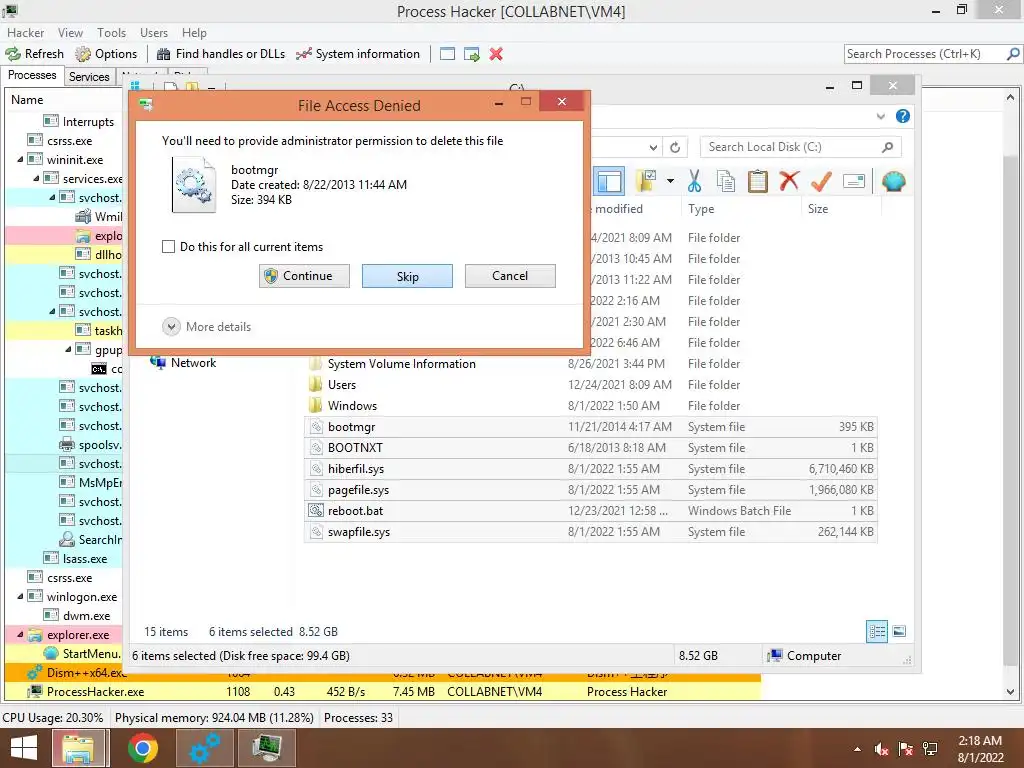Select the BOOTNXT file row
The width and height of the screenshot is (1024, 768).
(590, 448)
